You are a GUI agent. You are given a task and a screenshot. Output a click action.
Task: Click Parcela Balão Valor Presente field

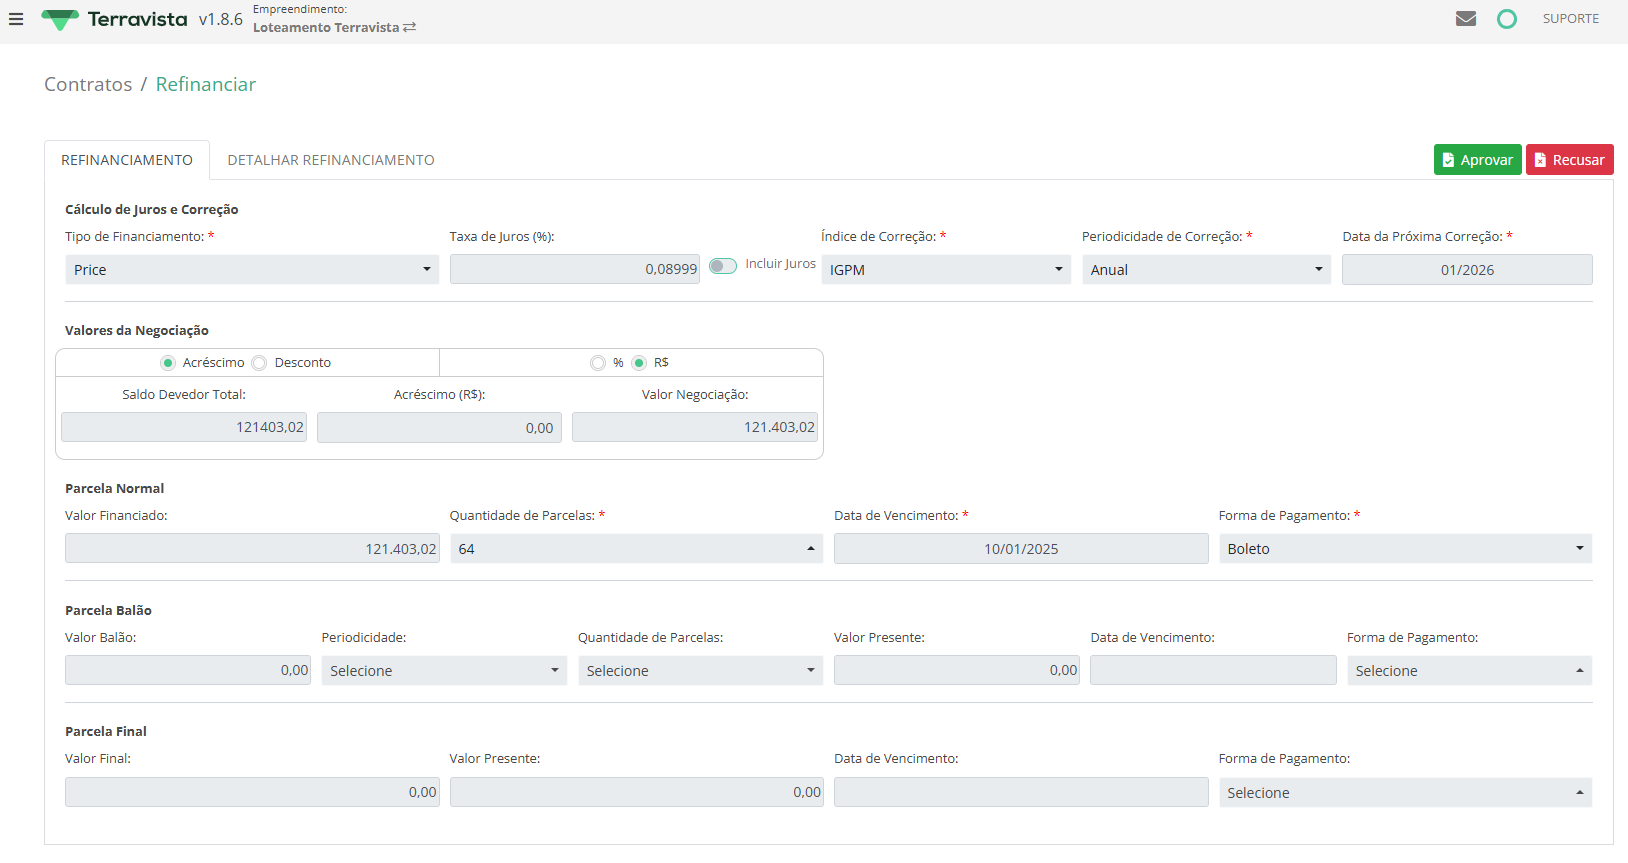tap(956, 670)
